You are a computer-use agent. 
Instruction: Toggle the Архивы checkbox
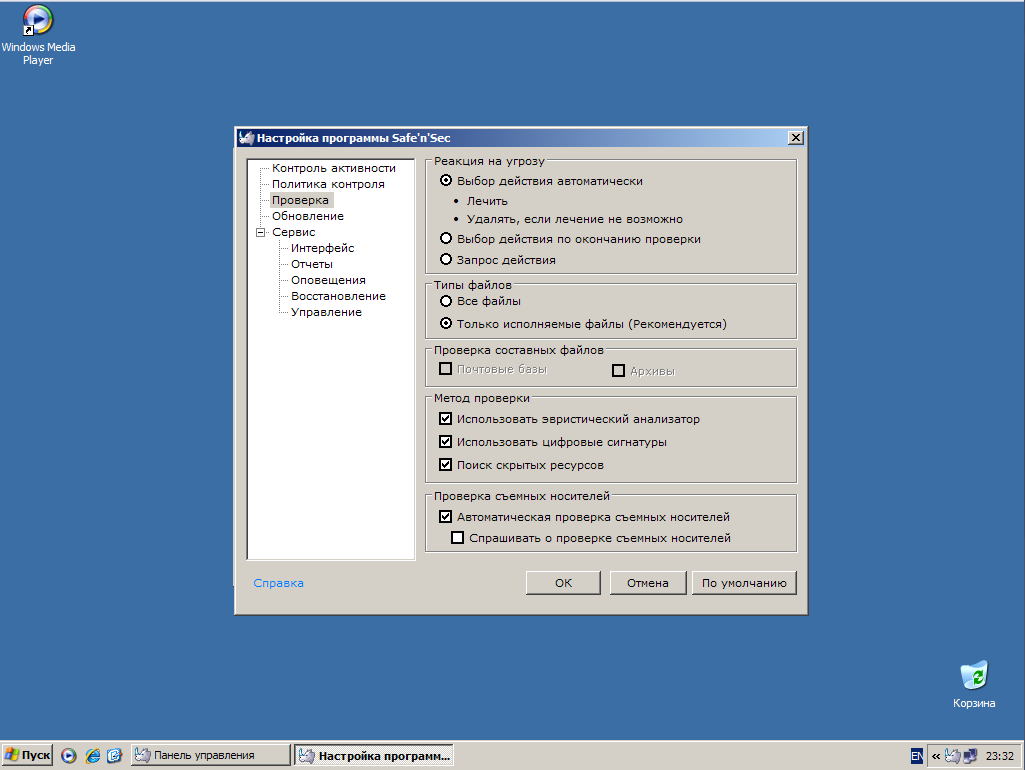click(x=618, y=371)
